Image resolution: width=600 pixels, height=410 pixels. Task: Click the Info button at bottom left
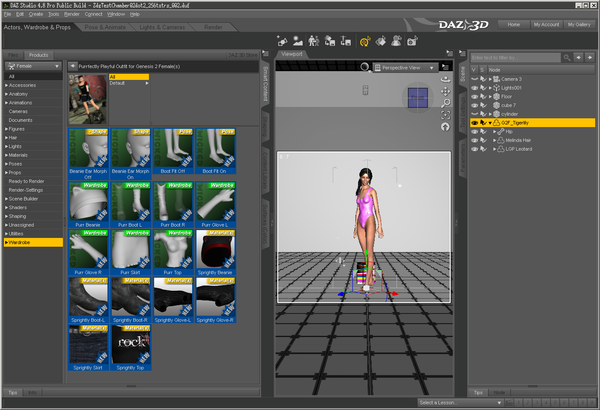pyautogui.click(x=33, y=392)
